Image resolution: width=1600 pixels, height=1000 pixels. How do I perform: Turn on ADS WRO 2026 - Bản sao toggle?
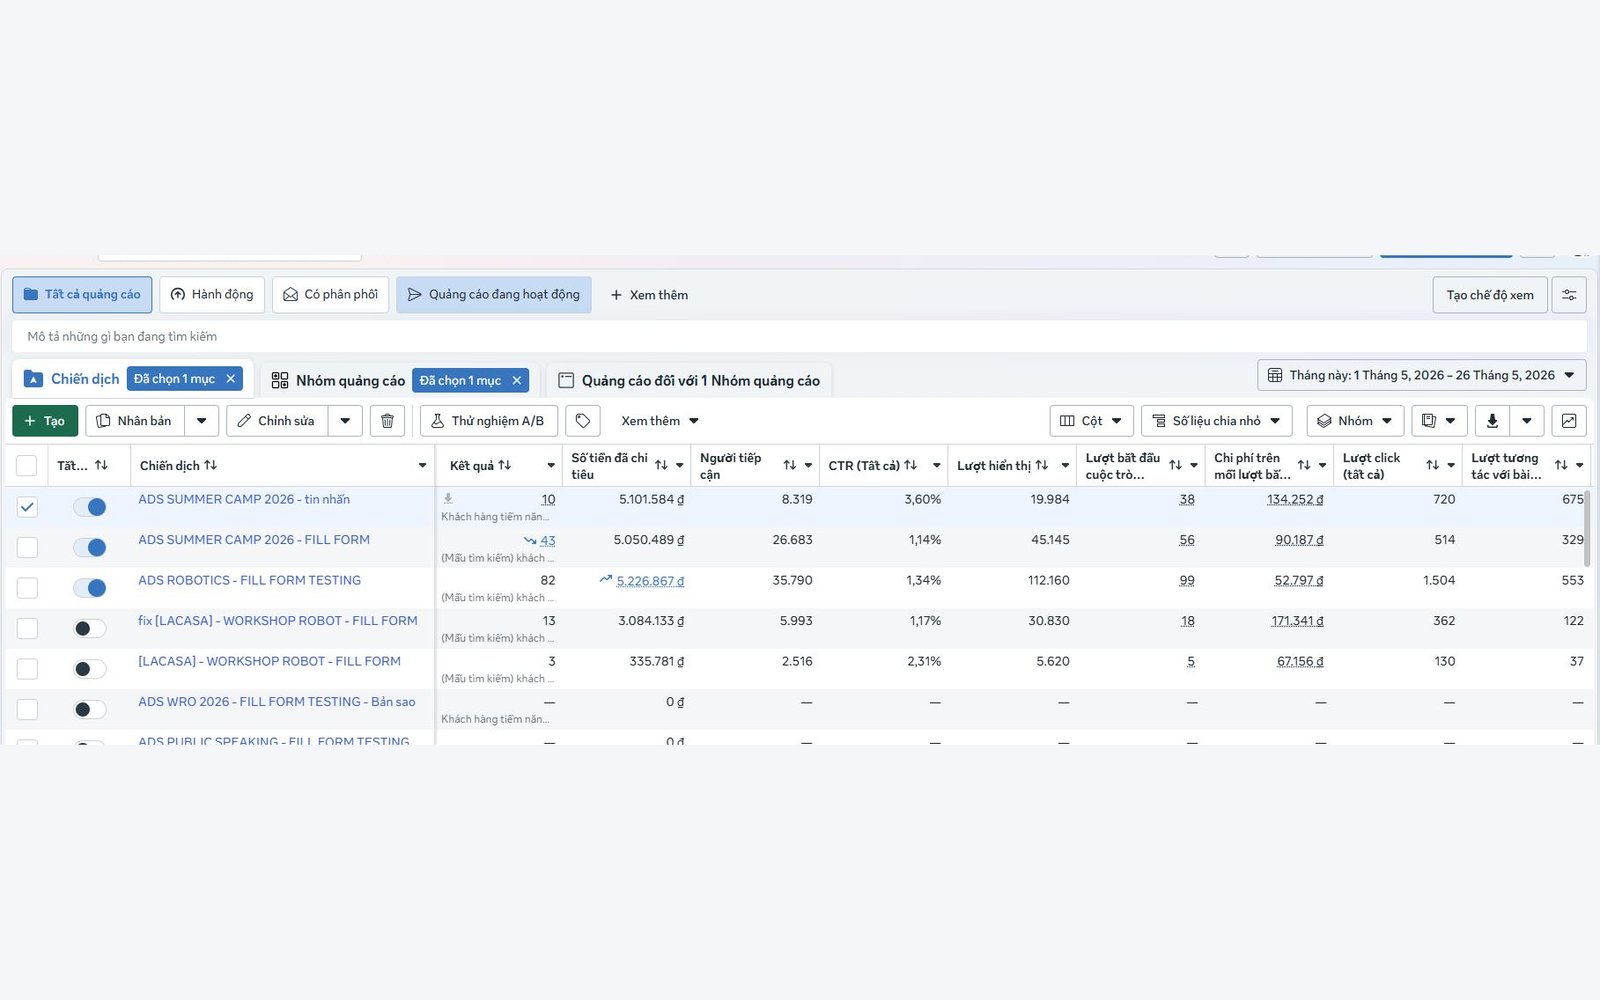[89, 709]
